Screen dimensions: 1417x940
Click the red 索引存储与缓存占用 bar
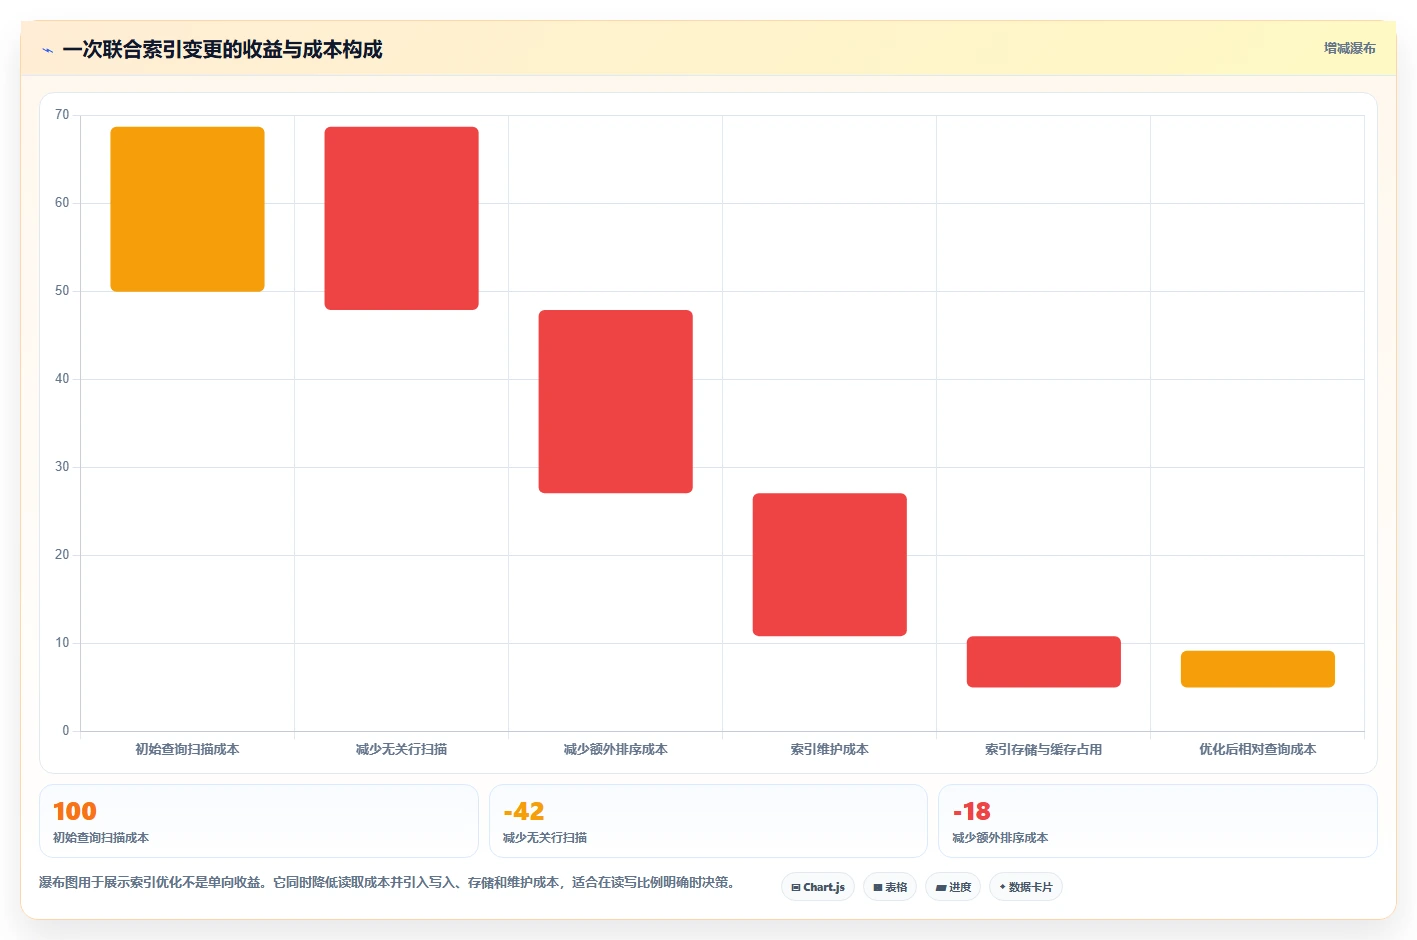coord(1043,661)
